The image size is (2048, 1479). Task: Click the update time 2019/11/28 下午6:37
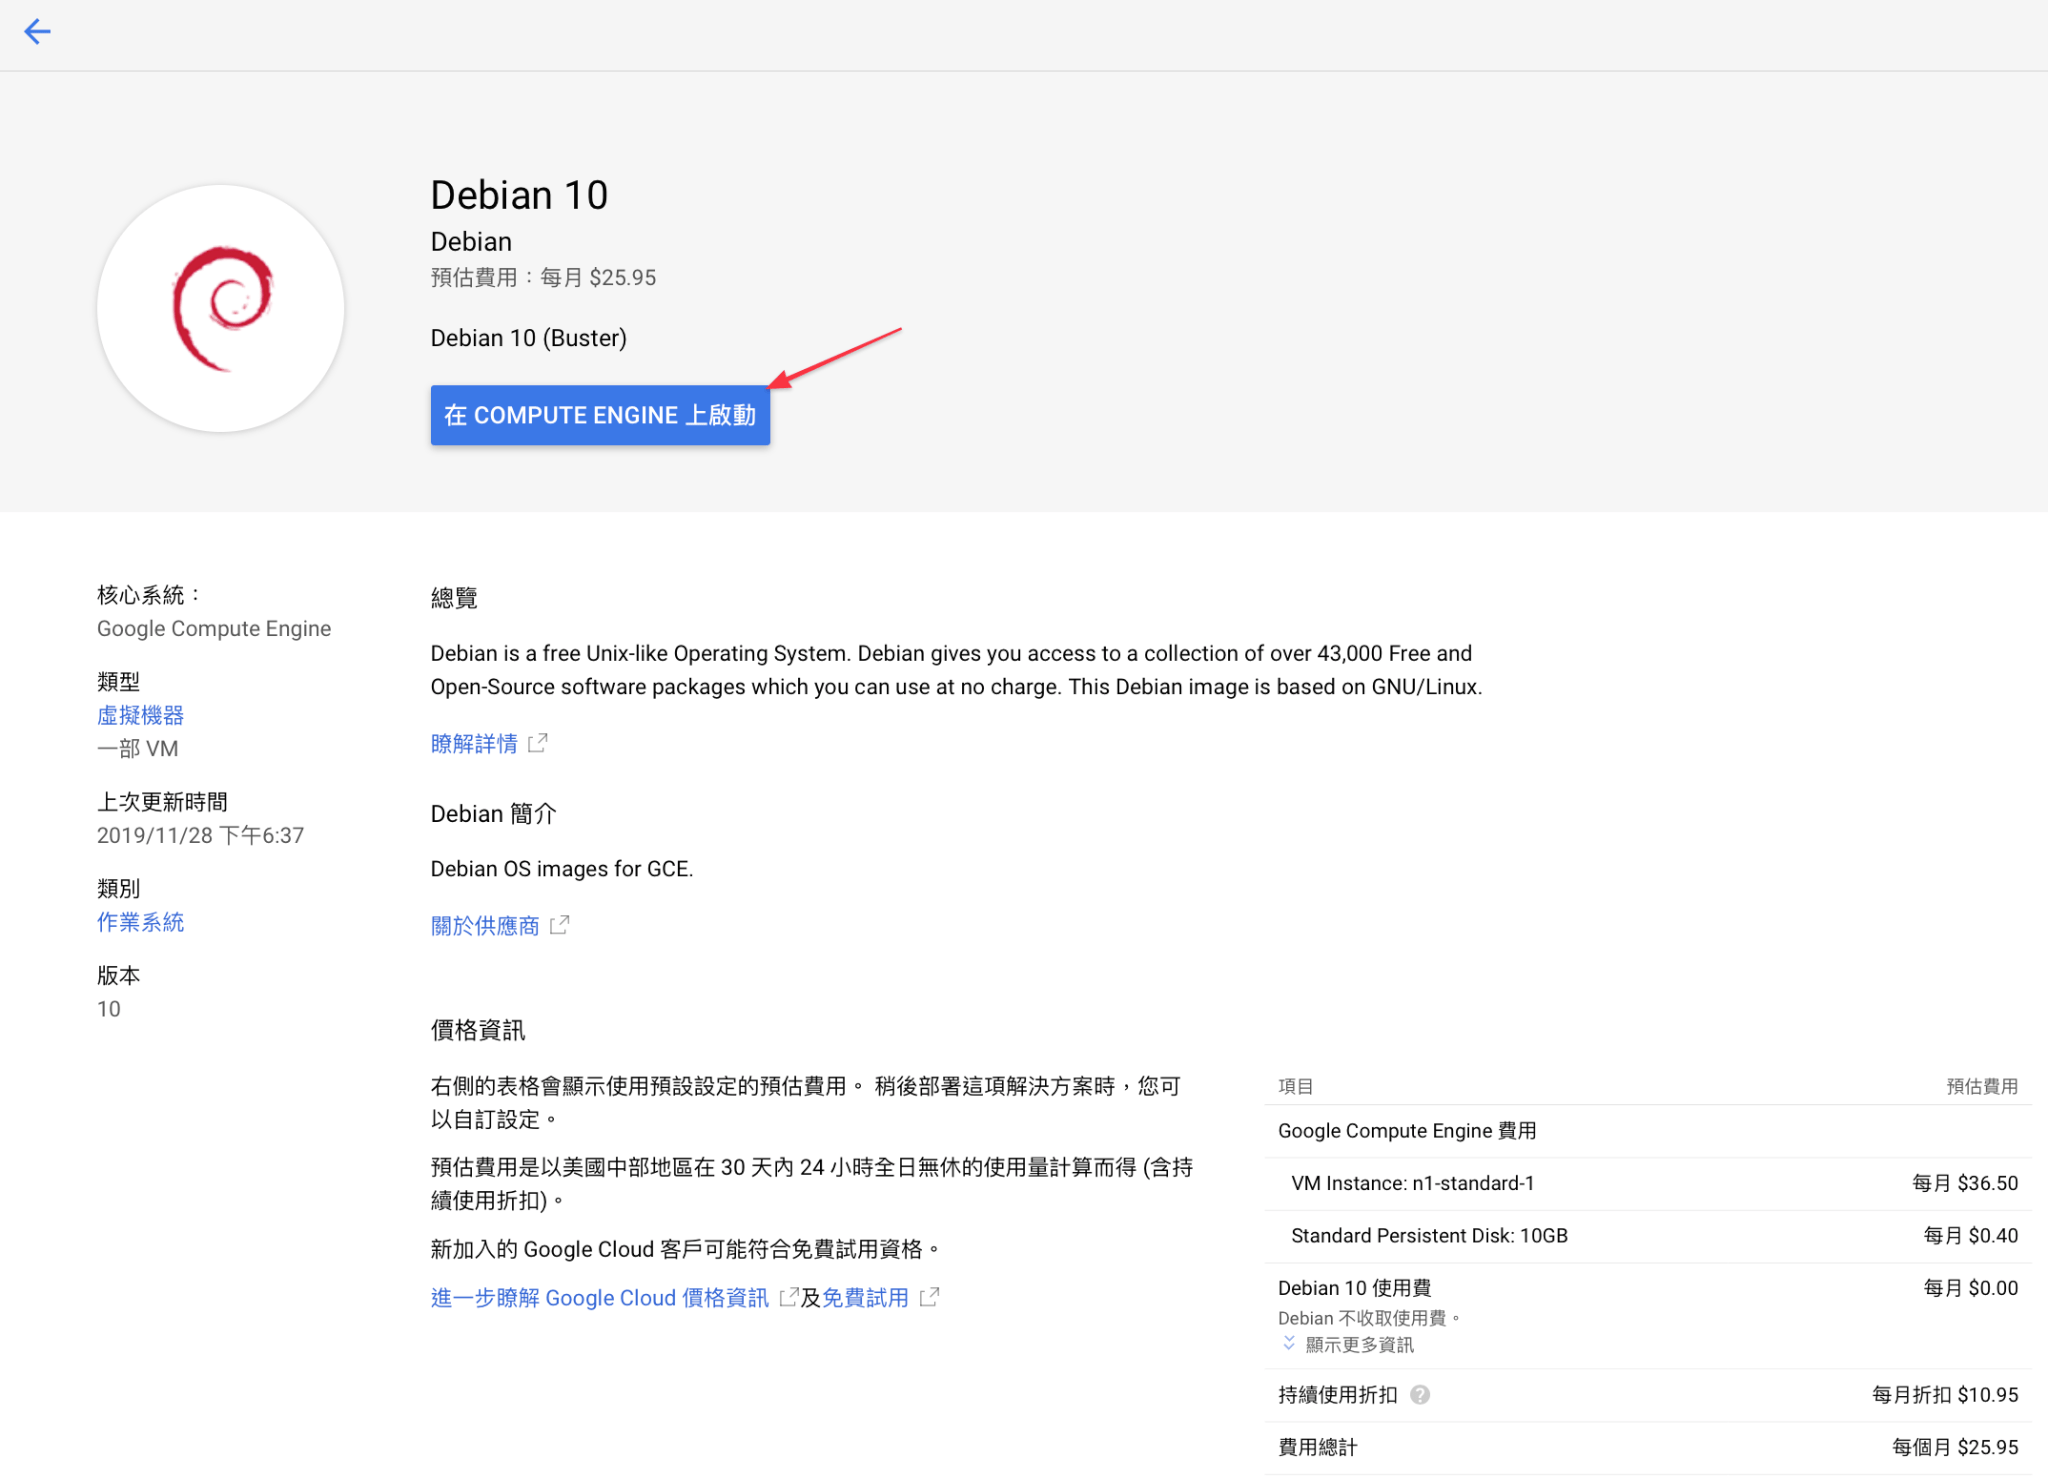(x=200, y=835)
